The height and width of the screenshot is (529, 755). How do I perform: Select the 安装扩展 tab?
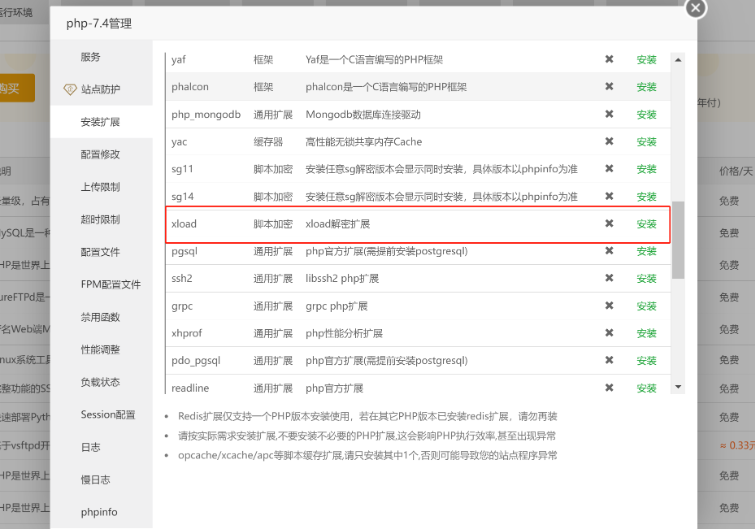point(100,122)
